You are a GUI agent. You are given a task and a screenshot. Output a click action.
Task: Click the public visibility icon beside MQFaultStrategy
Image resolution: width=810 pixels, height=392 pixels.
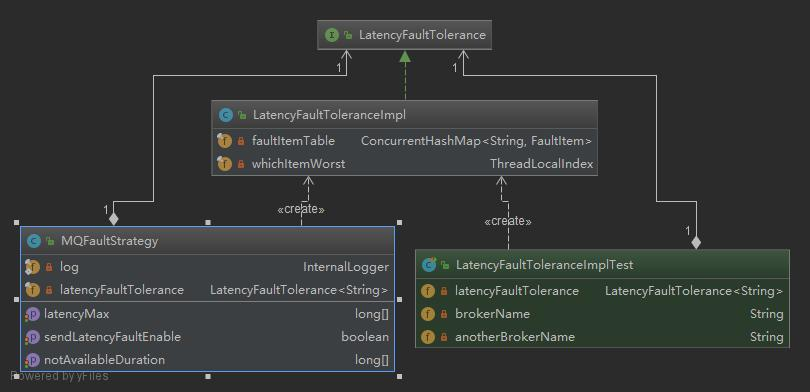tap(50, 241)
